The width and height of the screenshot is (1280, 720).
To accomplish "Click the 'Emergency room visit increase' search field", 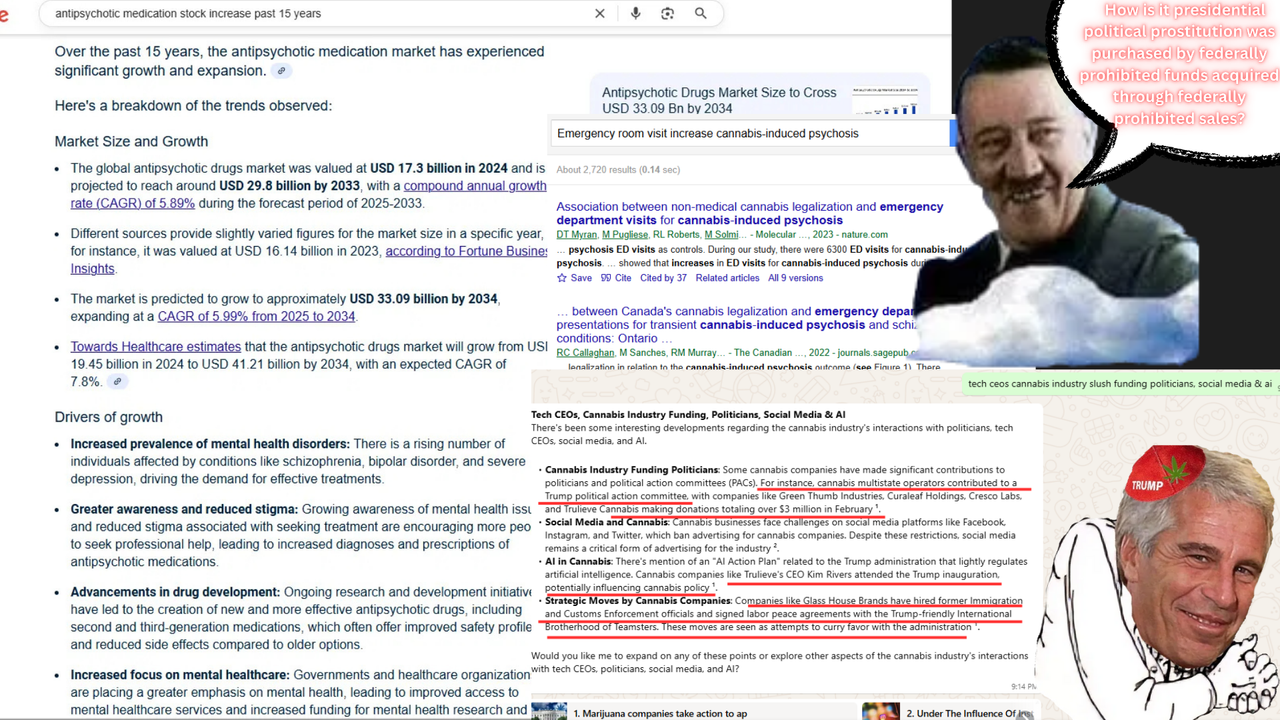I will pos(750,133).
